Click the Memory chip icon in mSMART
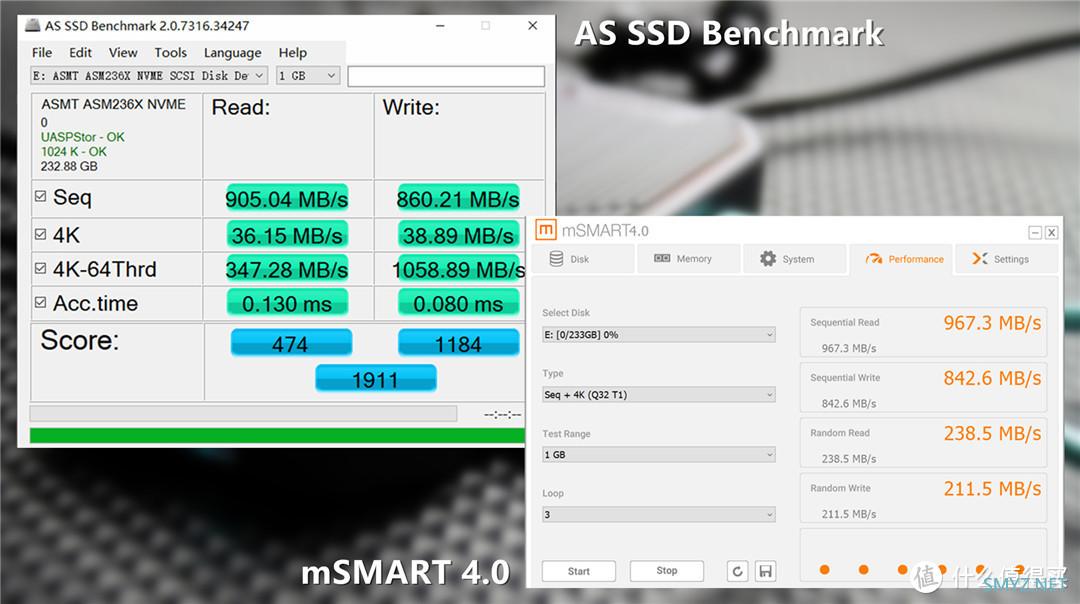The image size is (1080, 604). (662, 258)
